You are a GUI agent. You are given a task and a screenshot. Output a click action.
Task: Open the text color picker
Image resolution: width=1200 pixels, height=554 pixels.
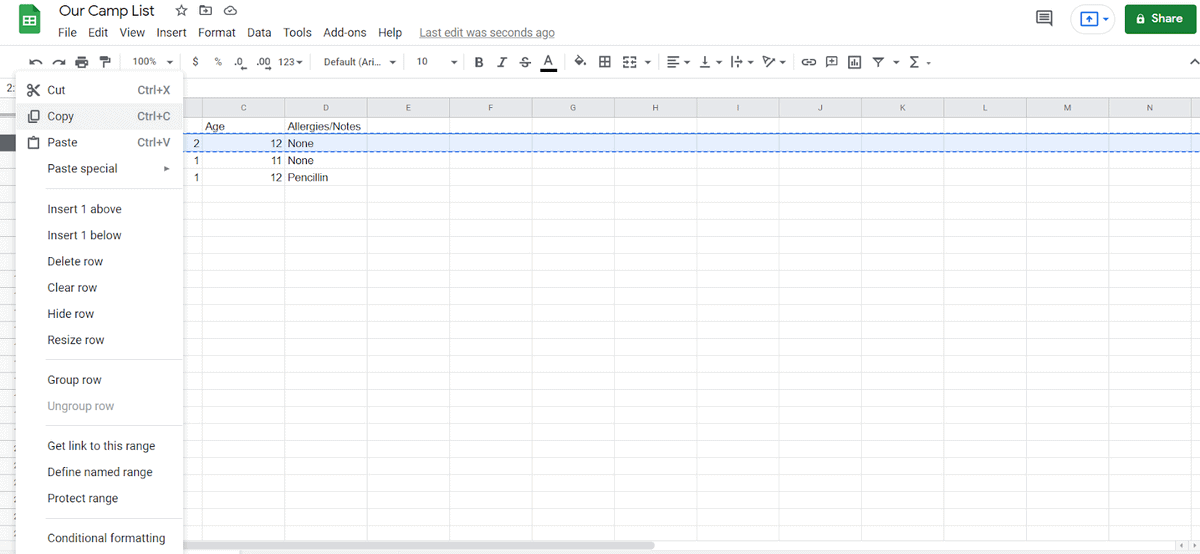coord(548,62)
